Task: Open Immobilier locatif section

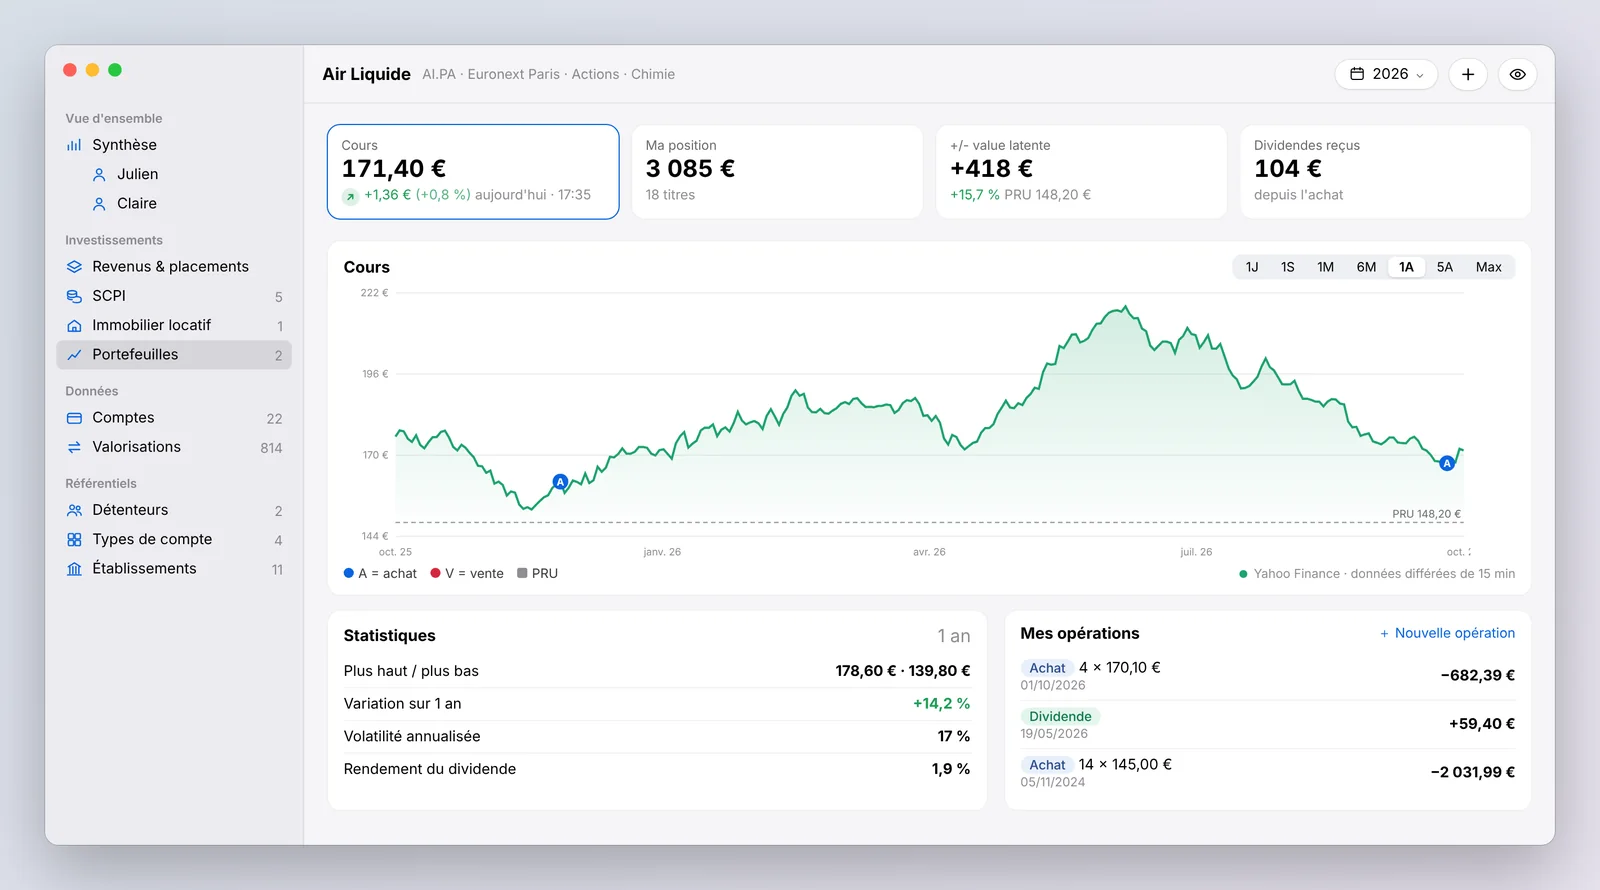Action: click(x=174, y=326)
